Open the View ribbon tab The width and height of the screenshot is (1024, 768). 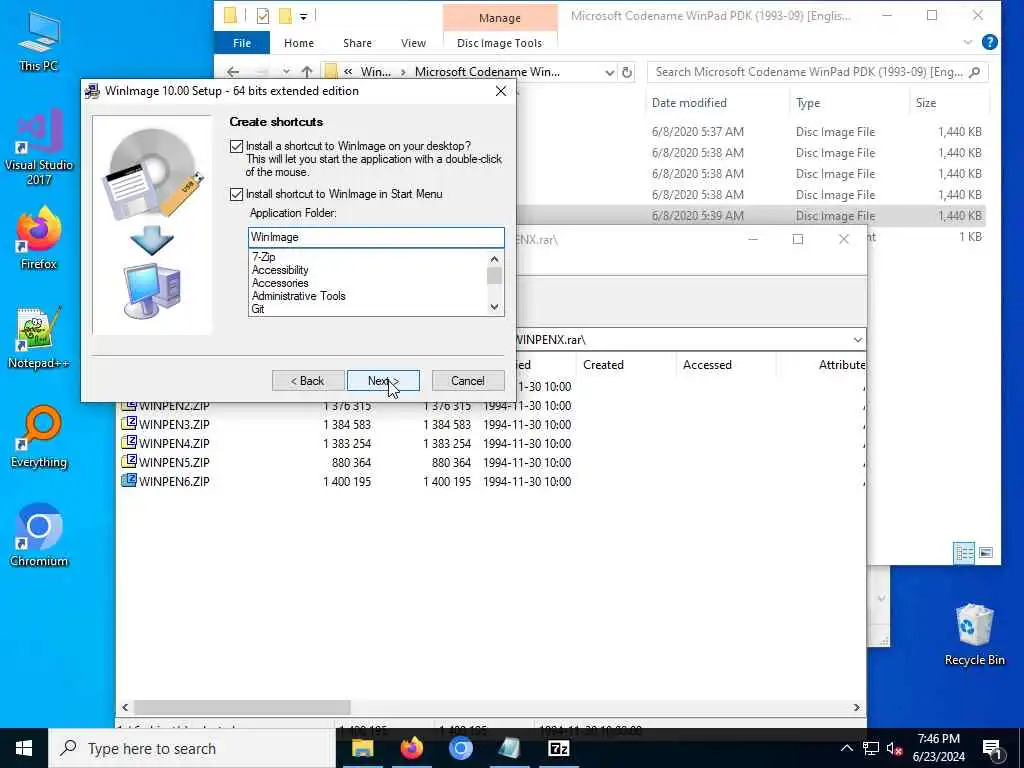point(413,43)
